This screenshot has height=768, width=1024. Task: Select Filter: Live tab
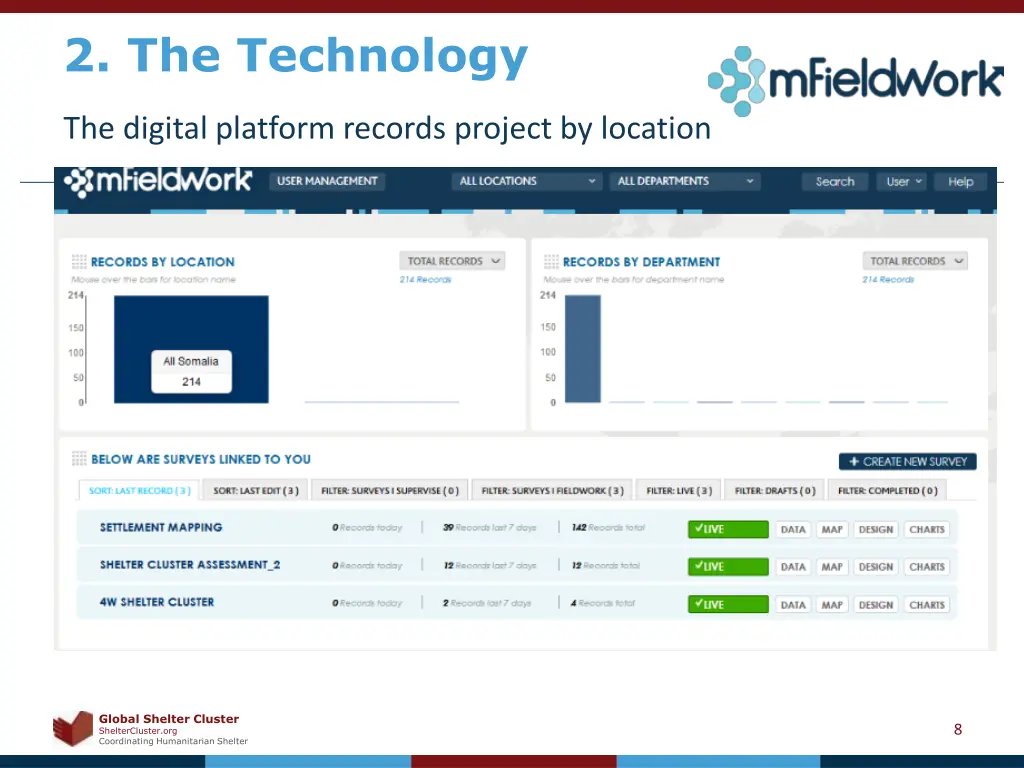click(679, 490)
